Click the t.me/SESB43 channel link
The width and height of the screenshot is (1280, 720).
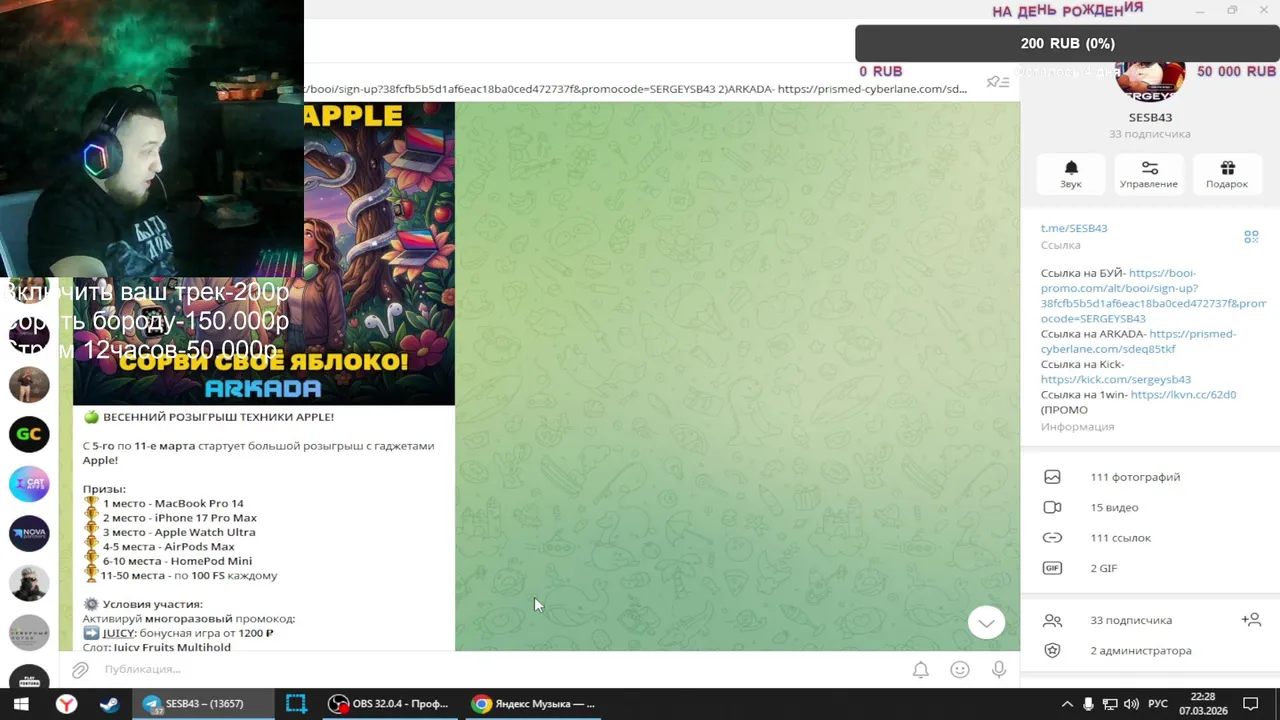click(1074, 228)
